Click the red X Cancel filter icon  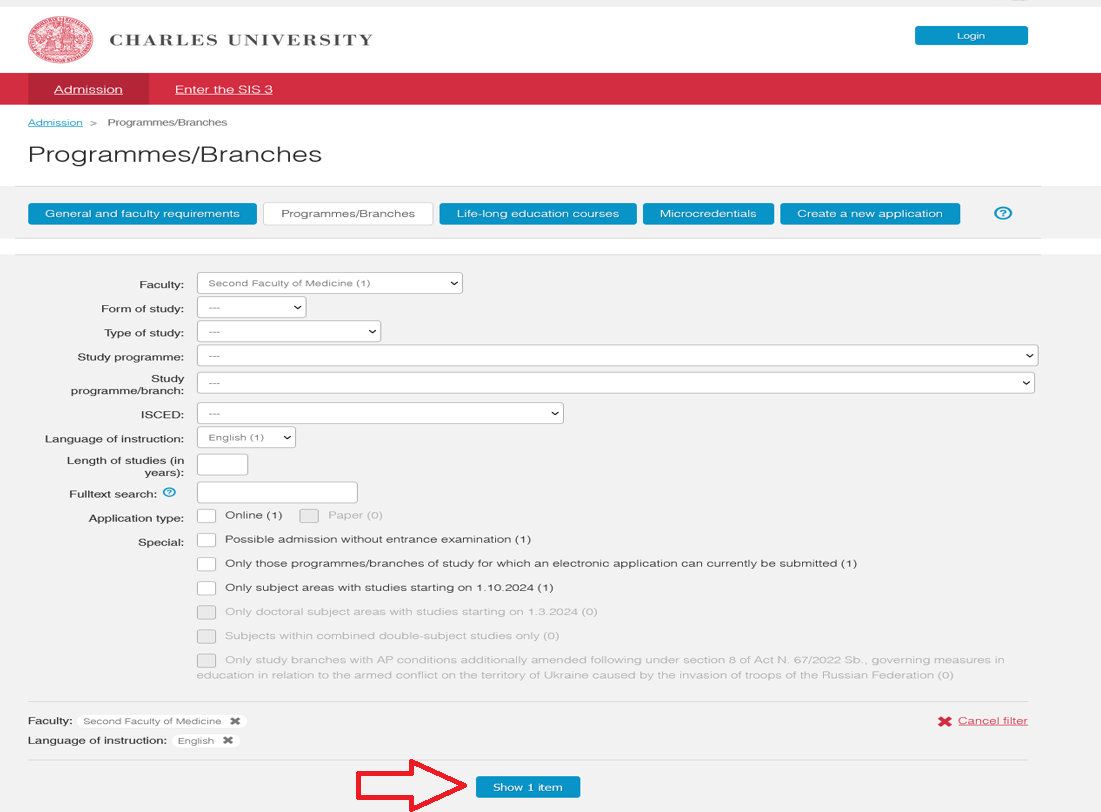pyautogui.click(x=944, y=721)
